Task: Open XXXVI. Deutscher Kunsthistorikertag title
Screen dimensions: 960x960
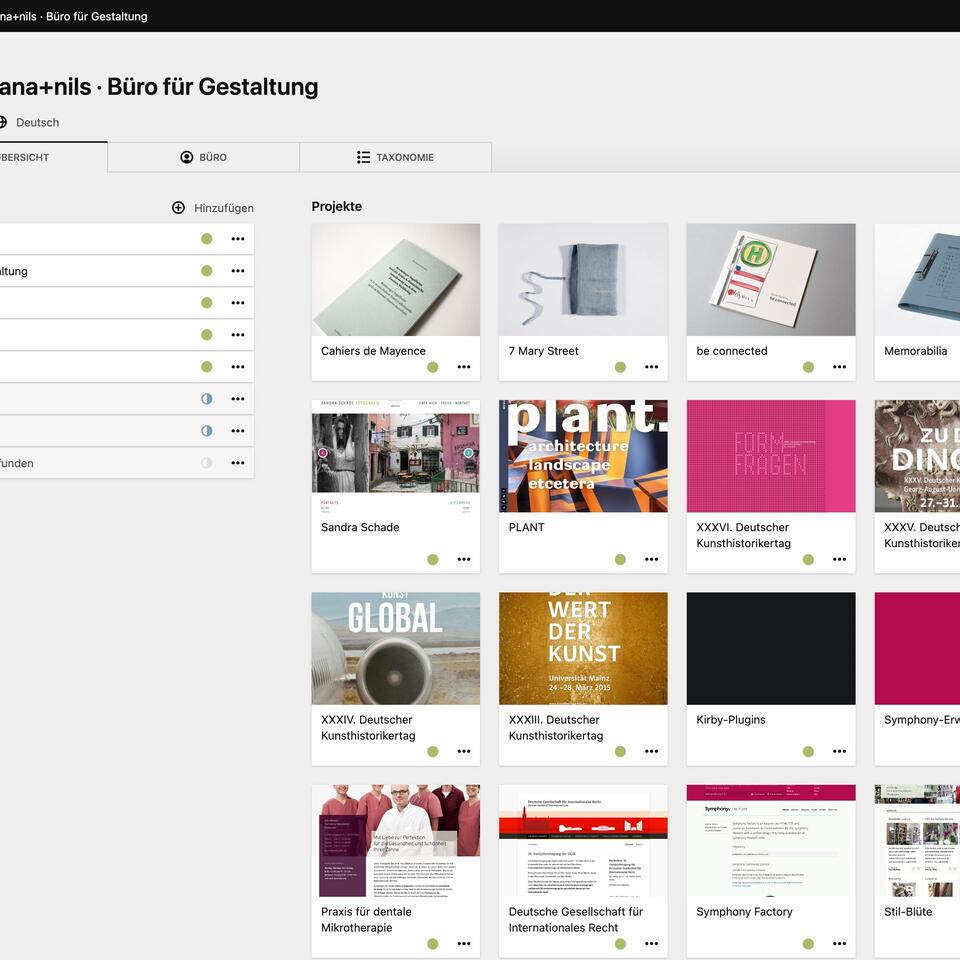Action: (x=743, y=535)
